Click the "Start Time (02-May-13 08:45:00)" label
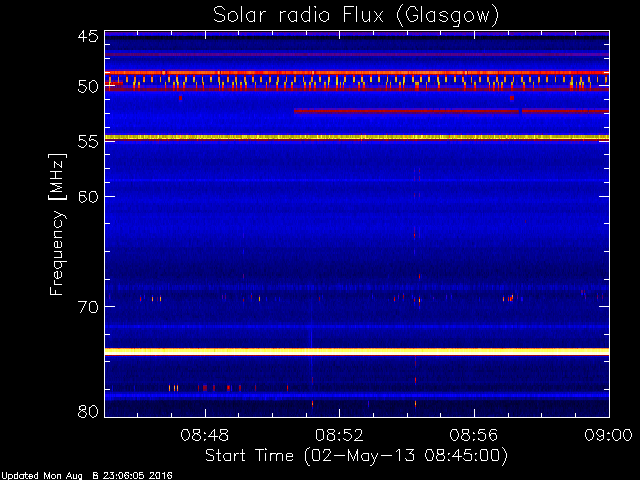 click(x=356, y=456)
